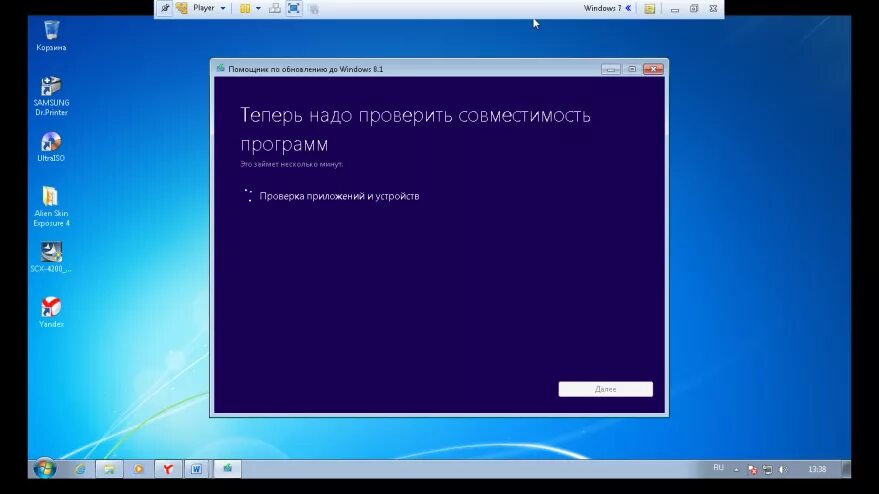This screenshot has width=879, height=494.
Task: Click the network tray icon
Action: coord(767,470)
